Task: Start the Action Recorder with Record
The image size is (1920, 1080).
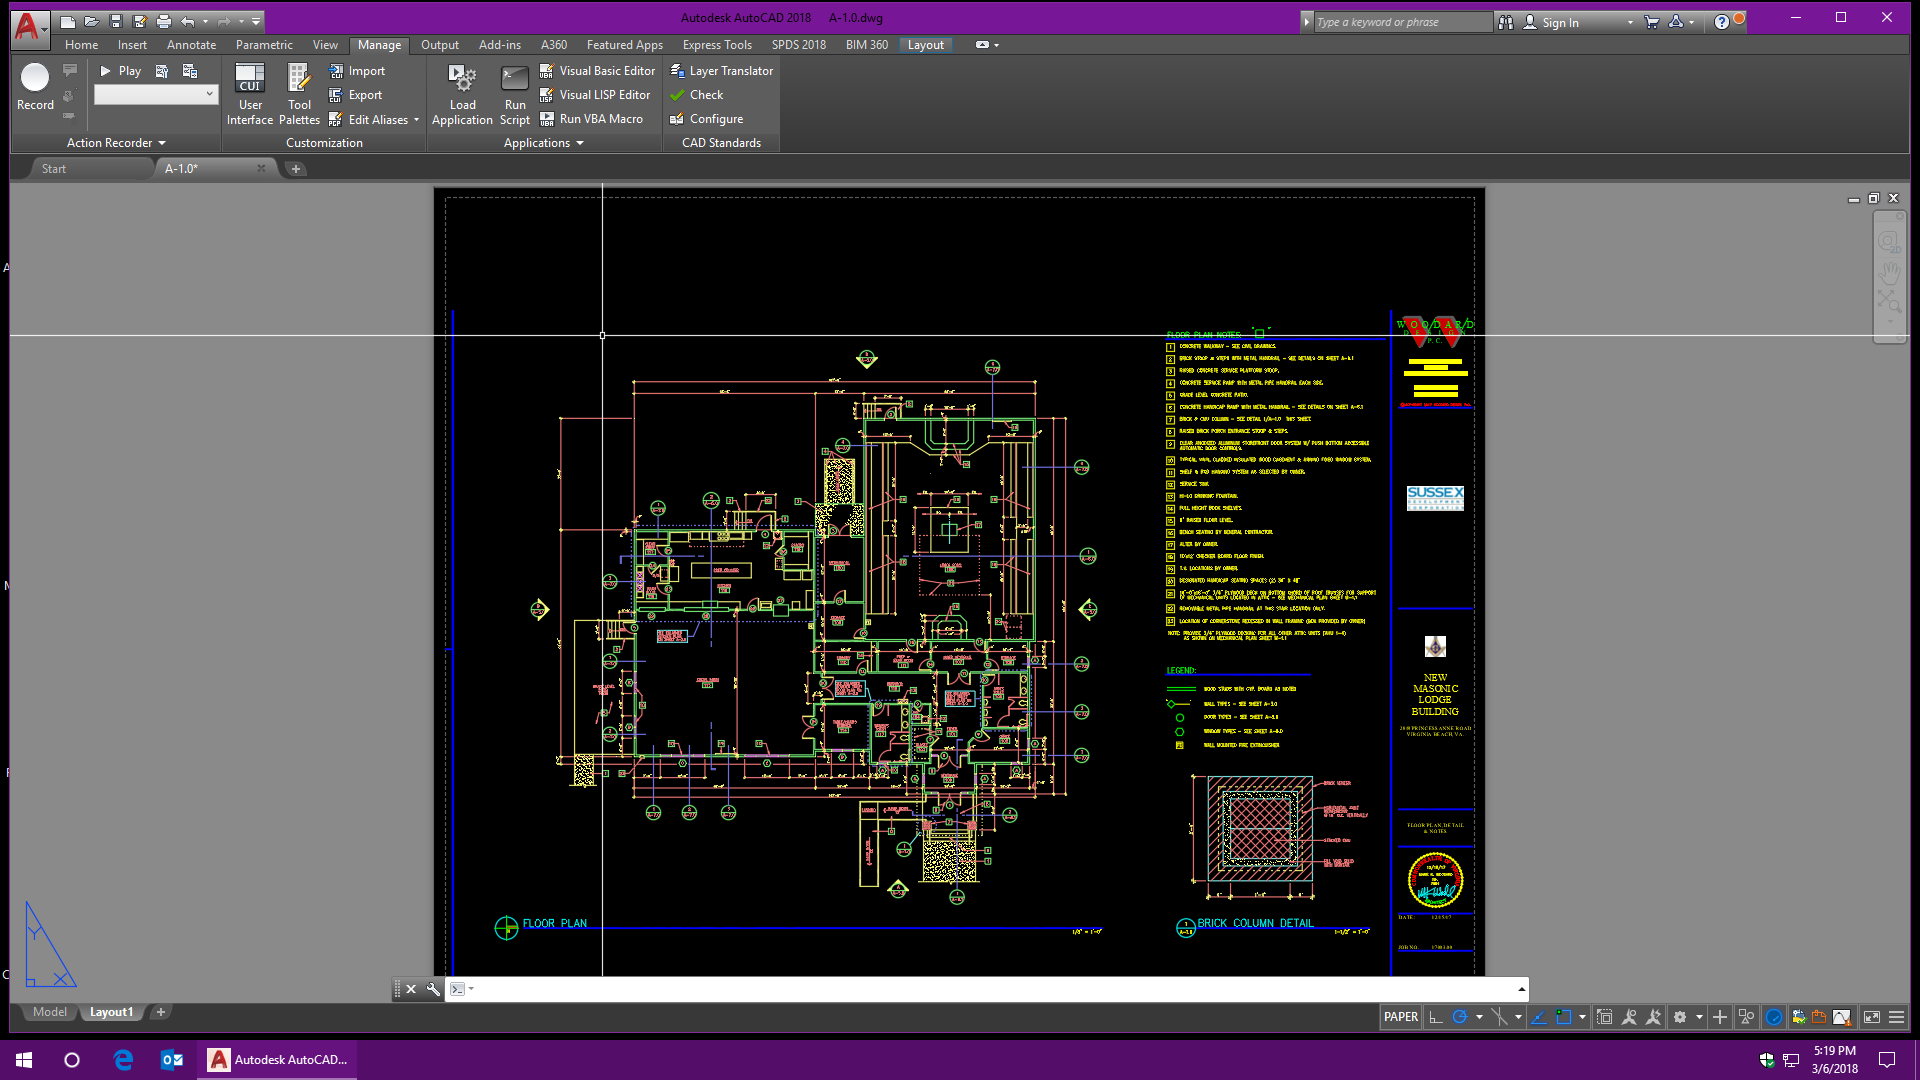Action: click(34, 85)
